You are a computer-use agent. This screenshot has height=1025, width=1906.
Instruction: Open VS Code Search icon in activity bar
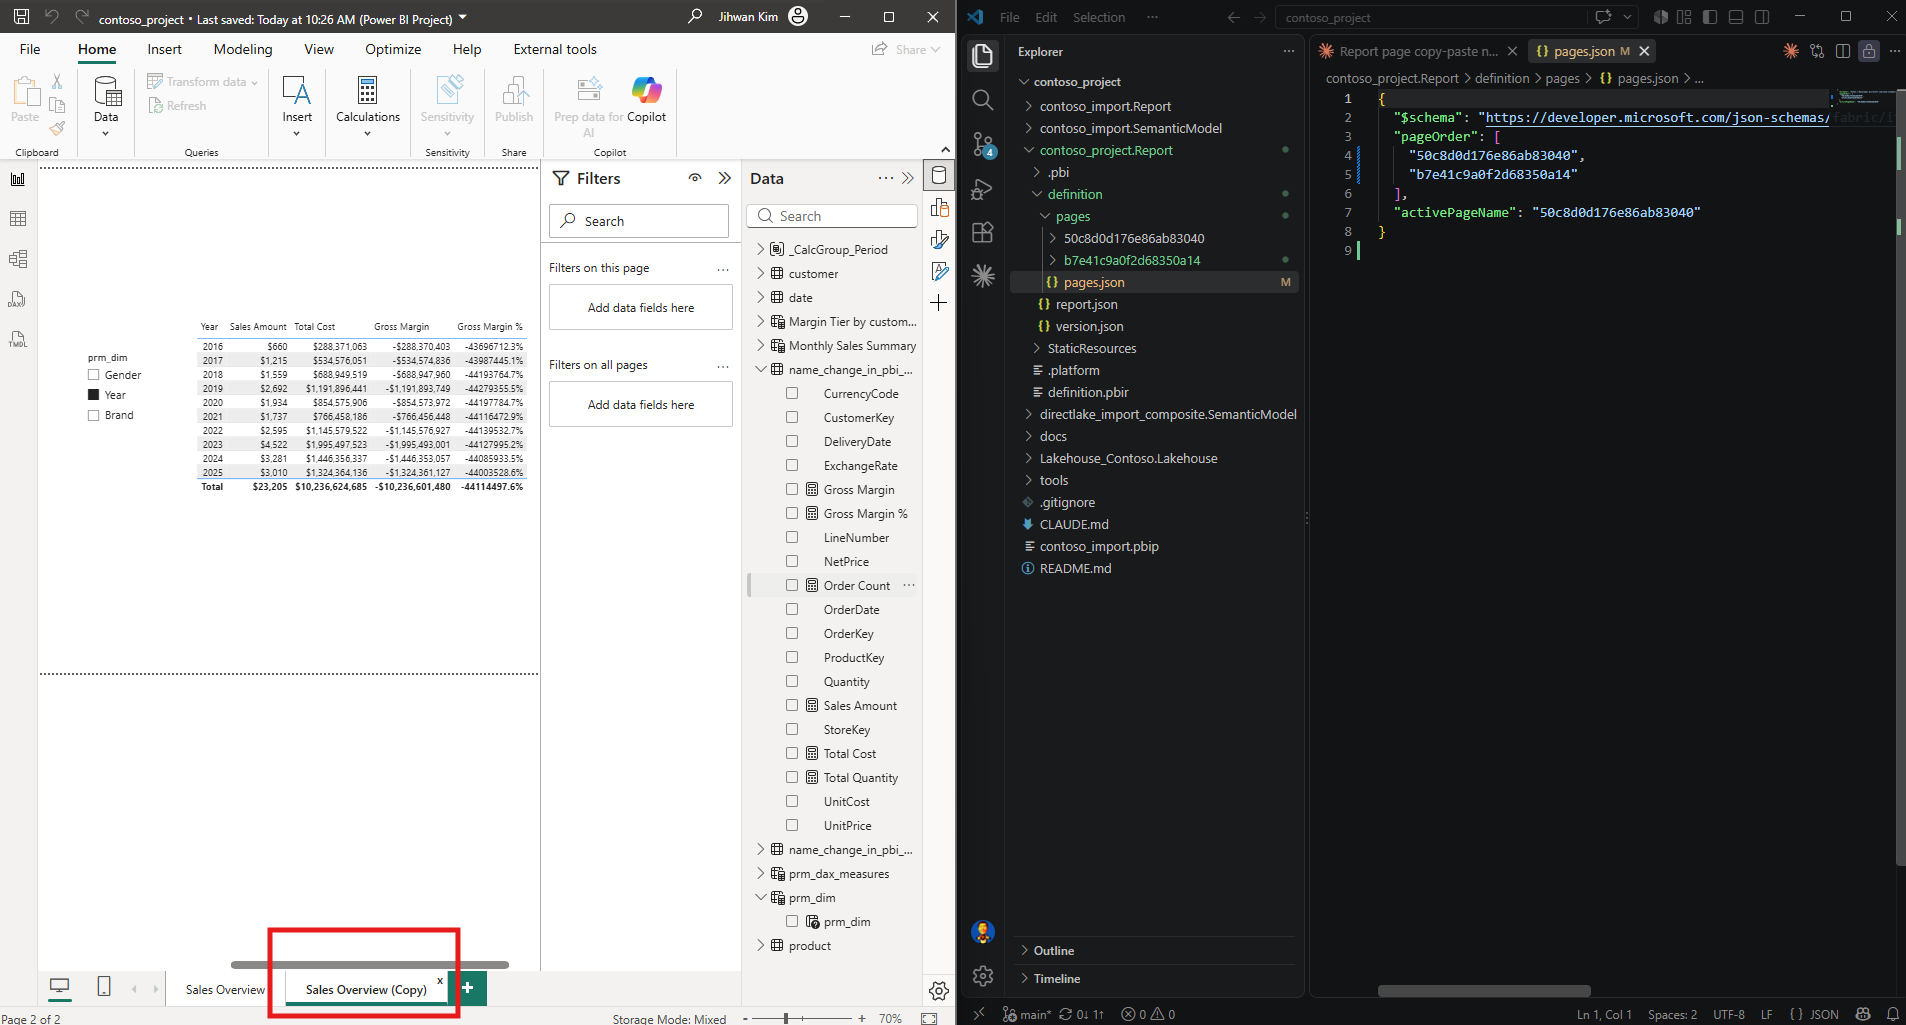[983, 100]
